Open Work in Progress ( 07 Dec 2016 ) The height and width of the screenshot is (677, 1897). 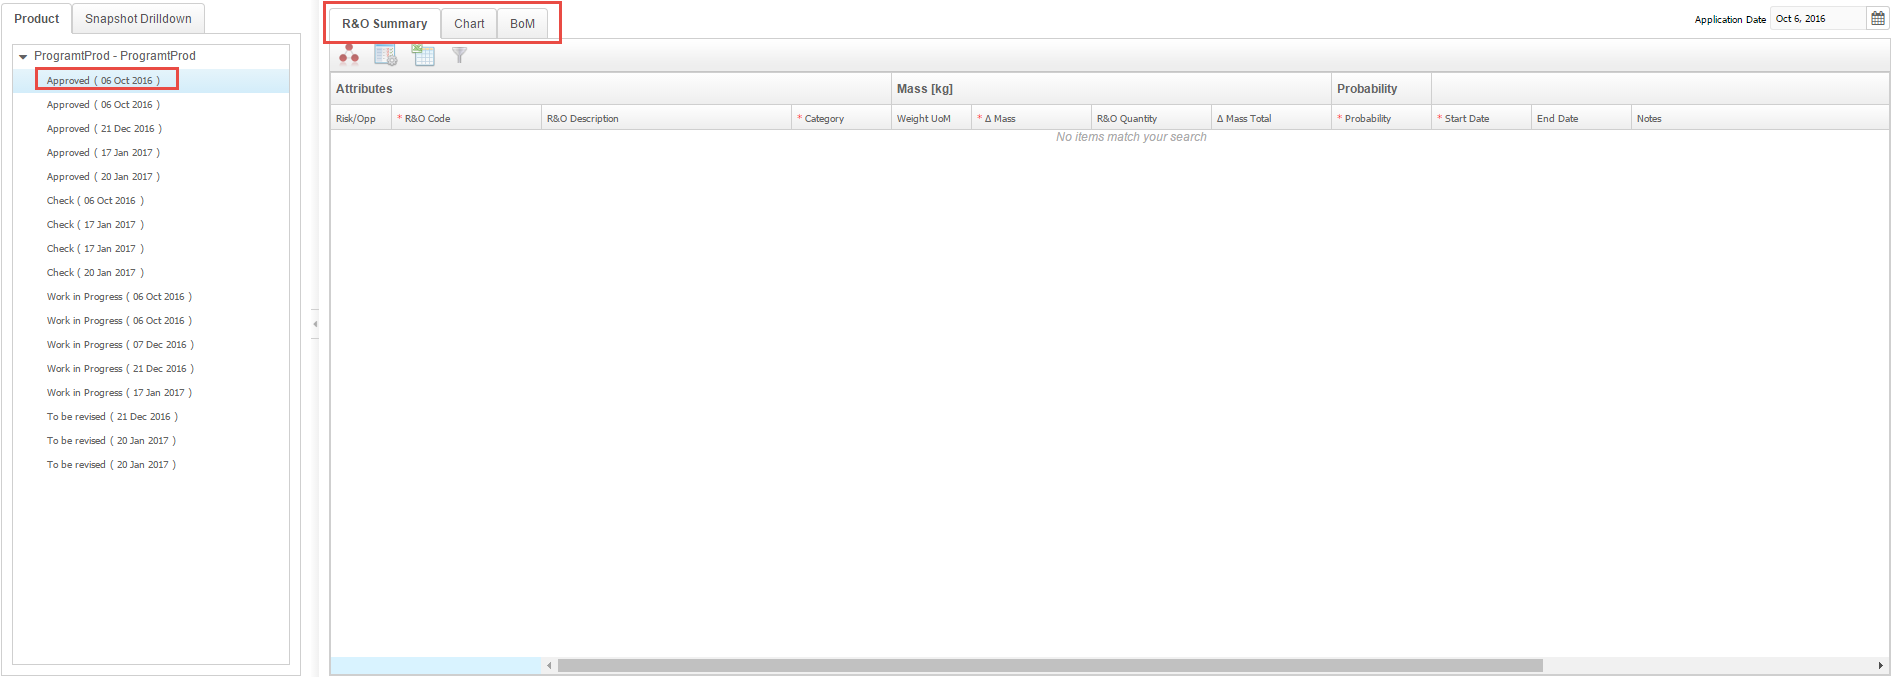pos(120,345)
